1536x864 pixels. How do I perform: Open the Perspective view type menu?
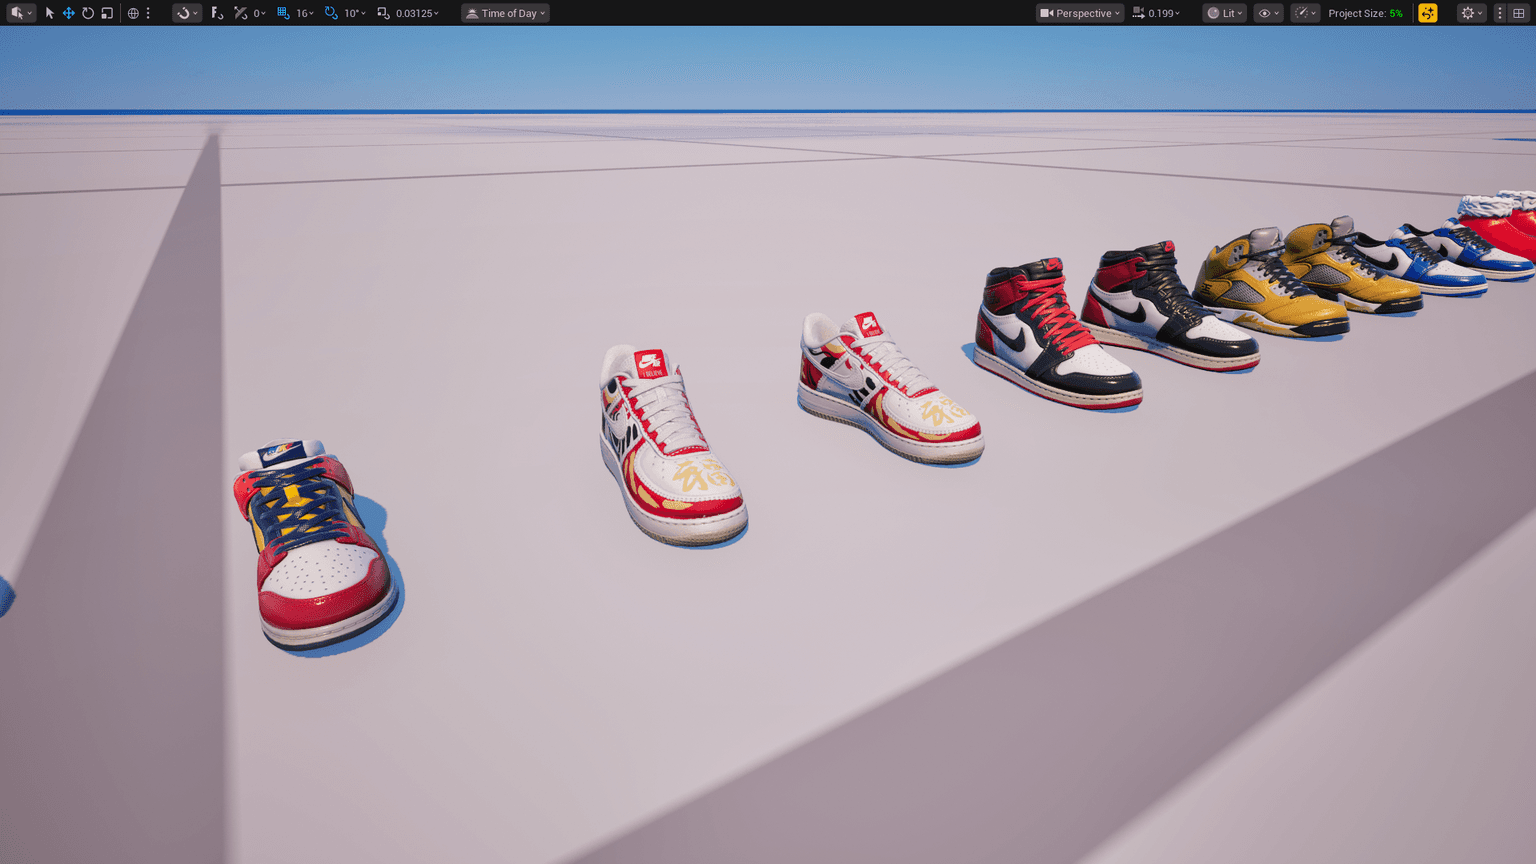(1079, 13)
